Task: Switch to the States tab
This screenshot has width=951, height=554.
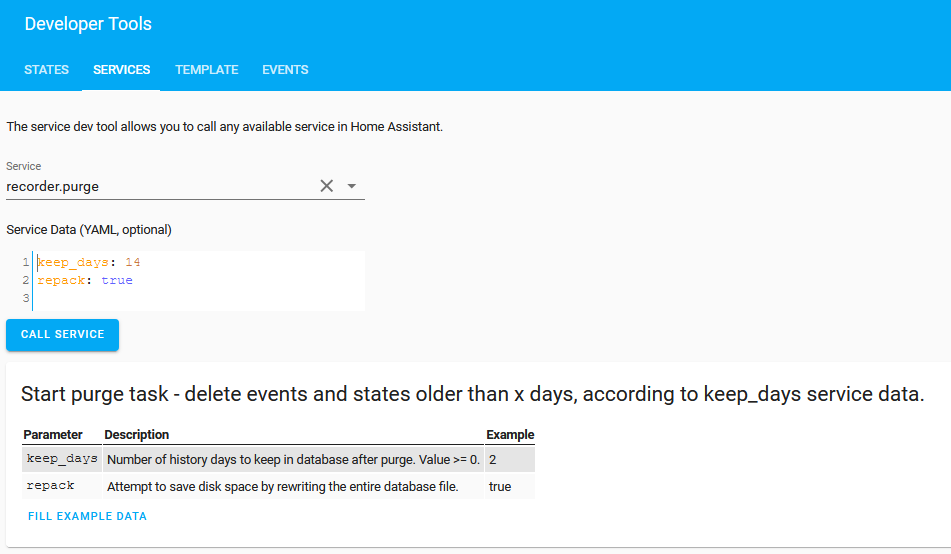Action: [x=46, y=70]
